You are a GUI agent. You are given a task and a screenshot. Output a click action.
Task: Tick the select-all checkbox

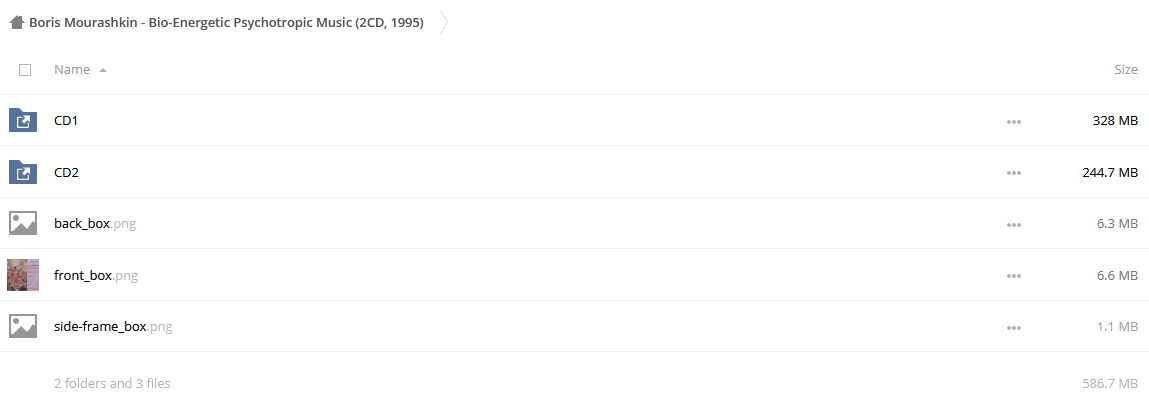point(25,70)
